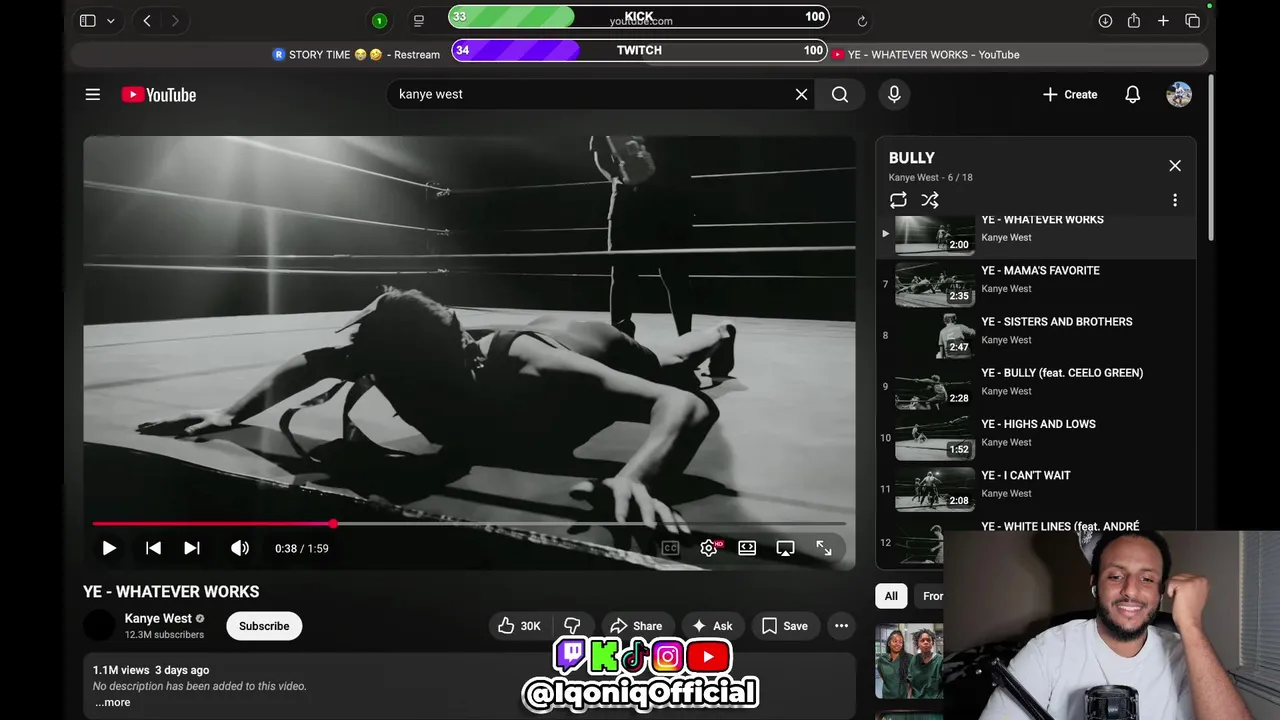Go forward in Safari history
Viewport: 1280px width, 720px height.
(176, 21)
